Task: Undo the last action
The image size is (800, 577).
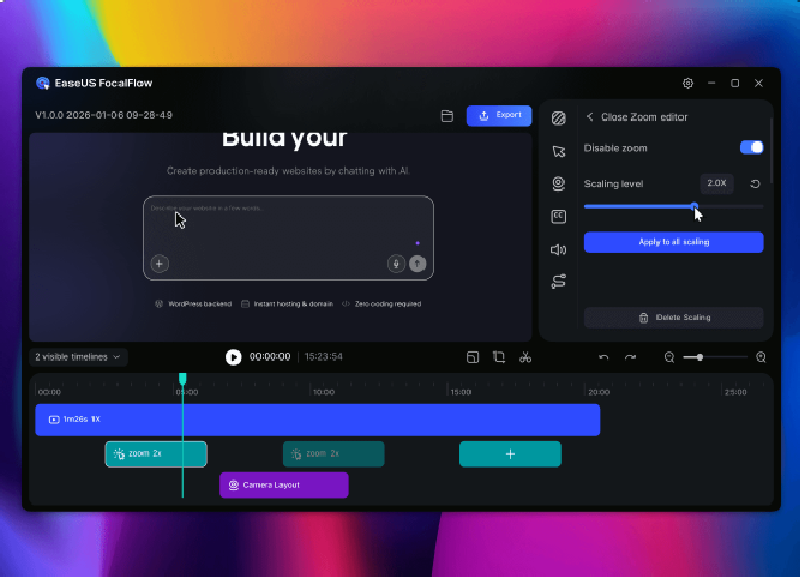Action: [604, 358]
